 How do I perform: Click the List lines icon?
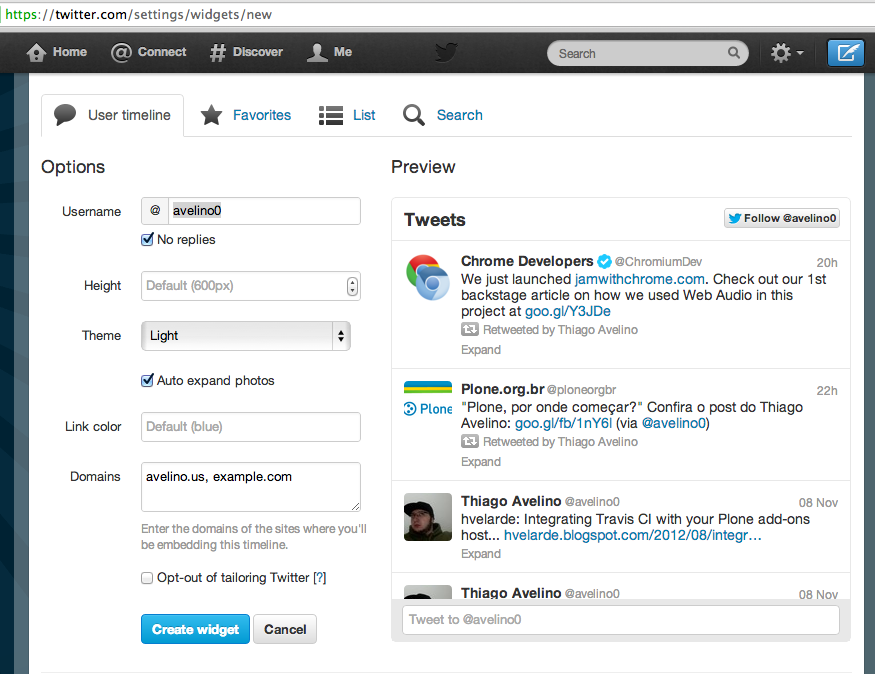[331, 115]
